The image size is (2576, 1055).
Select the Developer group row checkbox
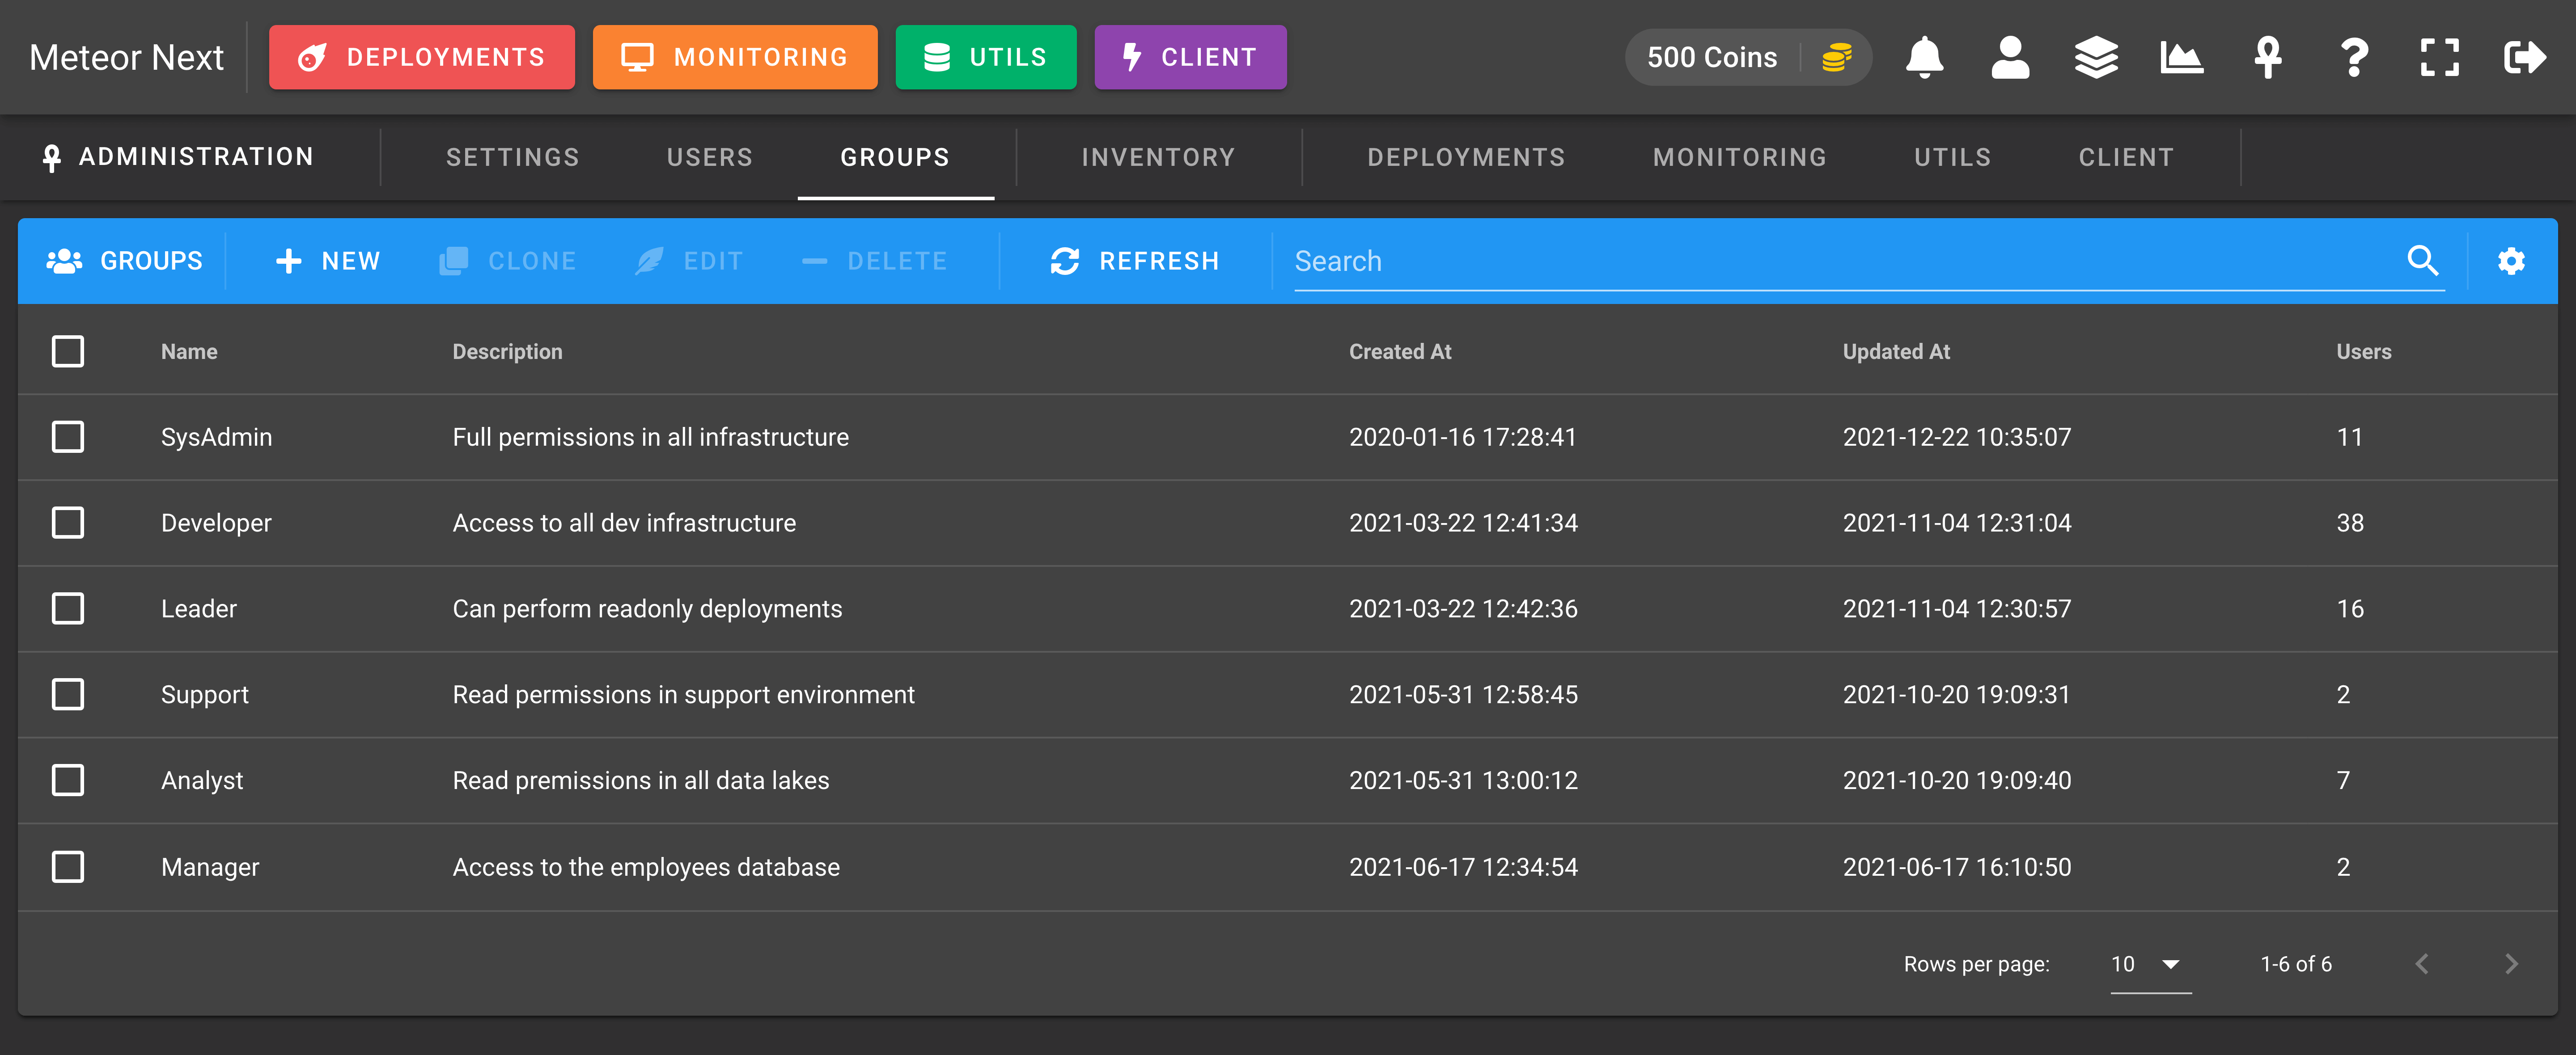pyautogui.click(x=68, y=523)
